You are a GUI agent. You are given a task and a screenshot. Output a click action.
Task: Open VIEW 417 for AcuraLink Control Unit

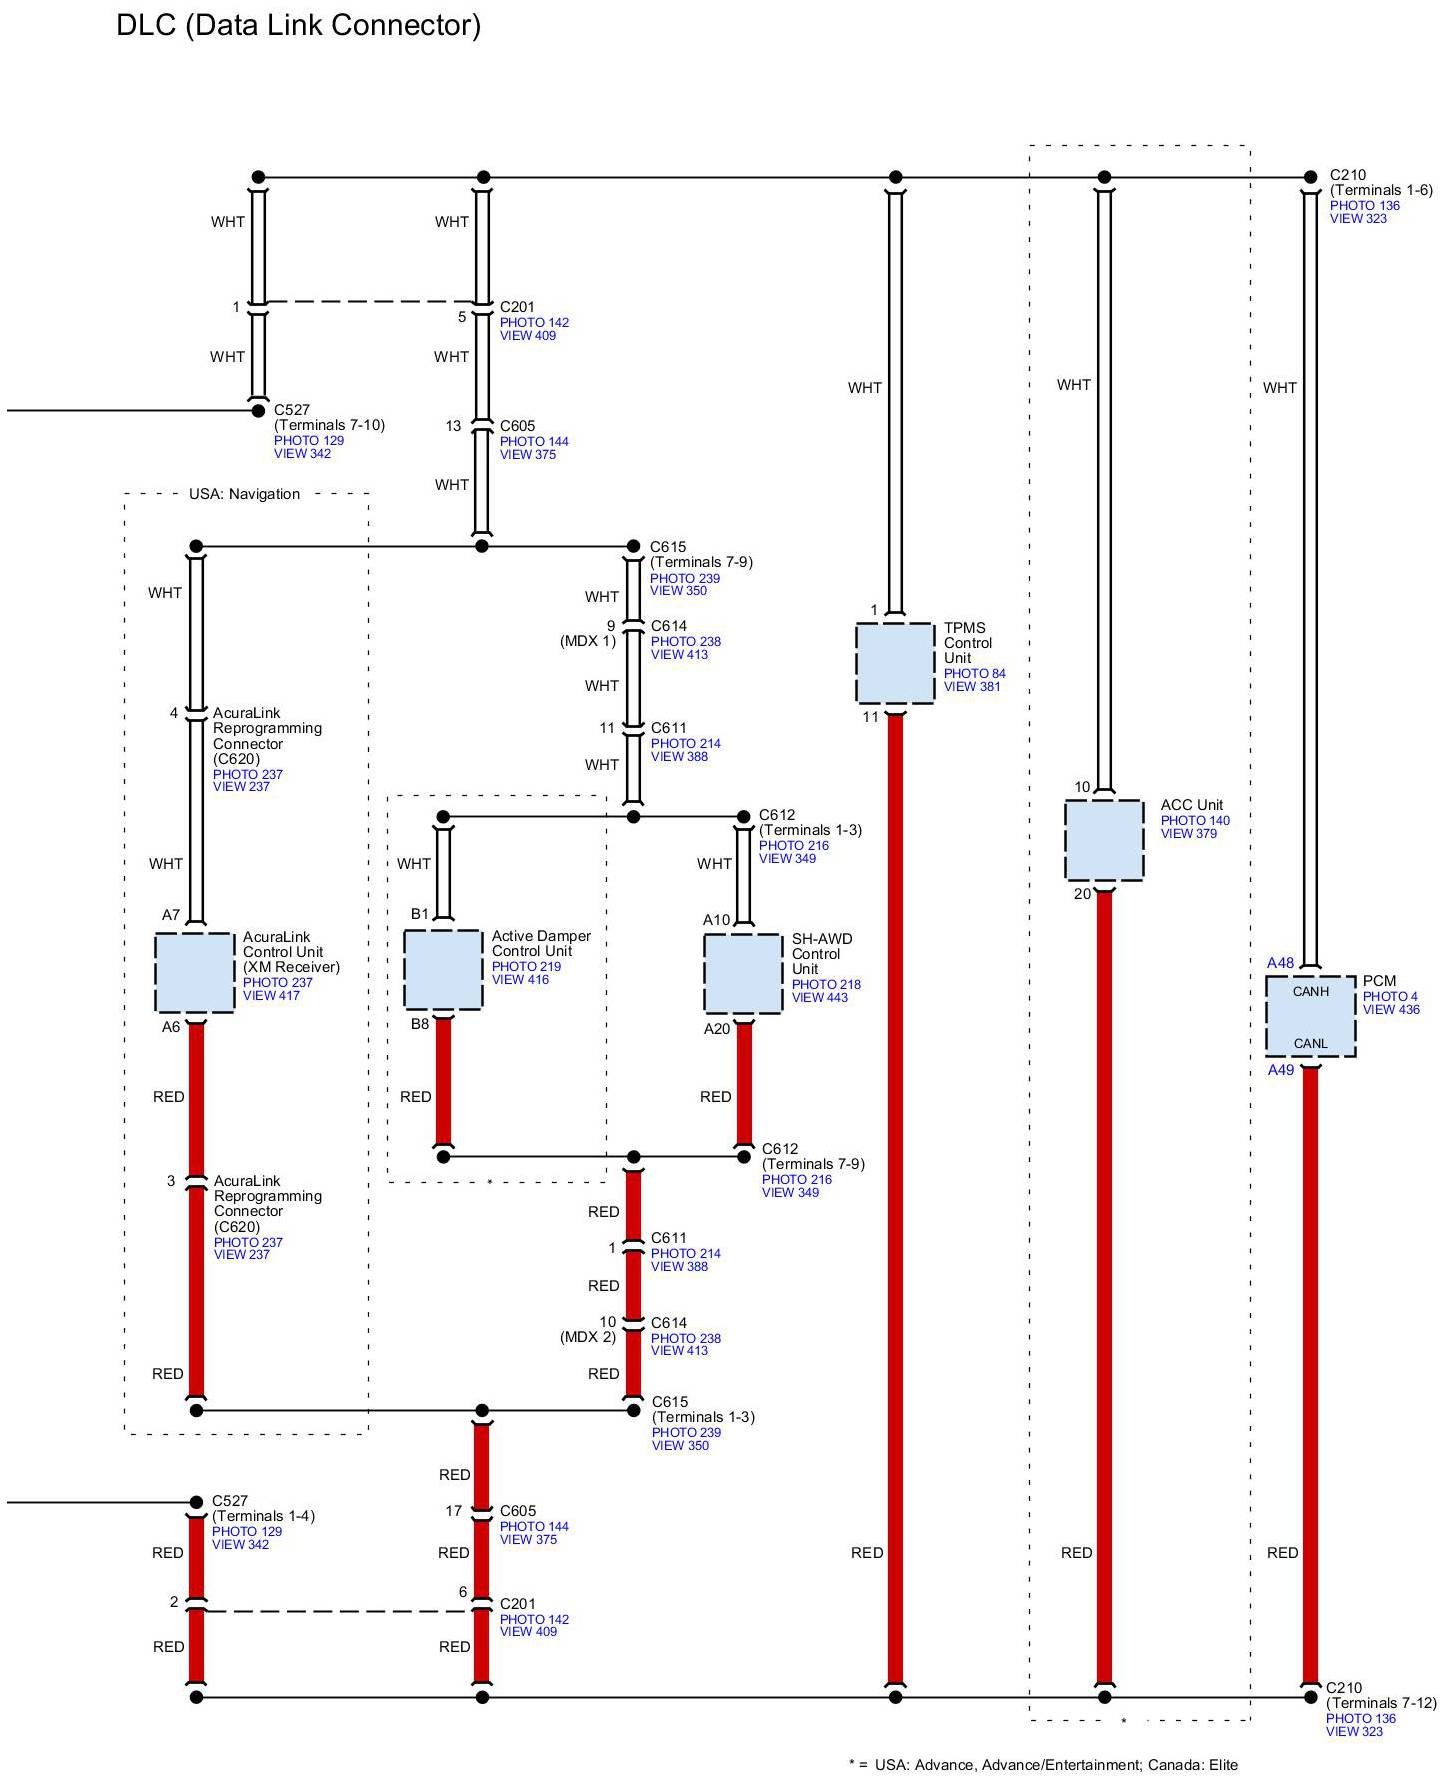pyautogui.click(x=271, y=996)
